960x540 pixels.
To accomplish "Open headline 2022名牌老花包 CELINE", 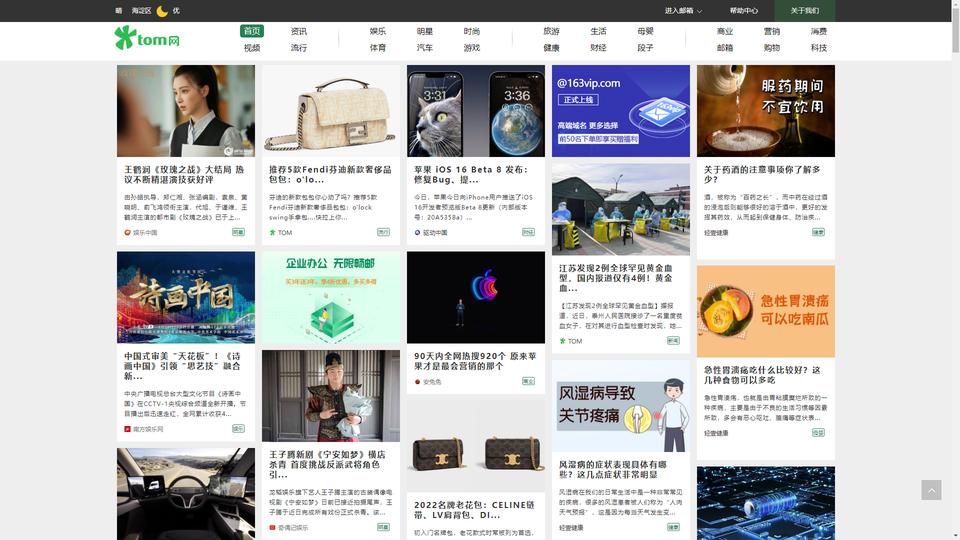I will pyautogui.click(x=474, y=509).
